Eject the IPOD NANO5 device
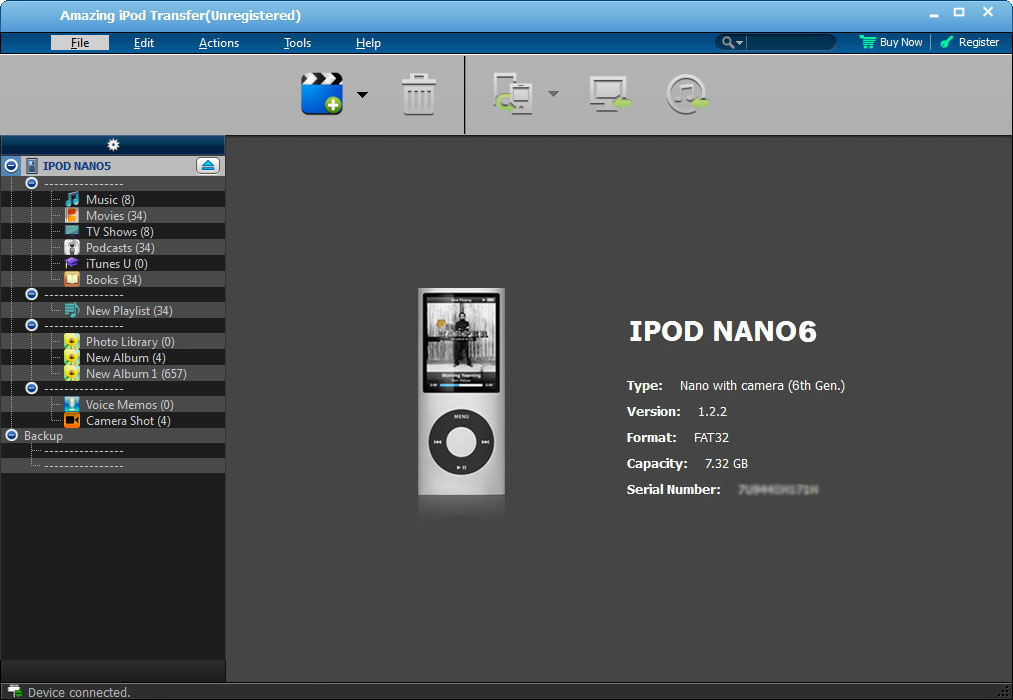Screen dimensions: 1013x700 [x=208, y=165]
